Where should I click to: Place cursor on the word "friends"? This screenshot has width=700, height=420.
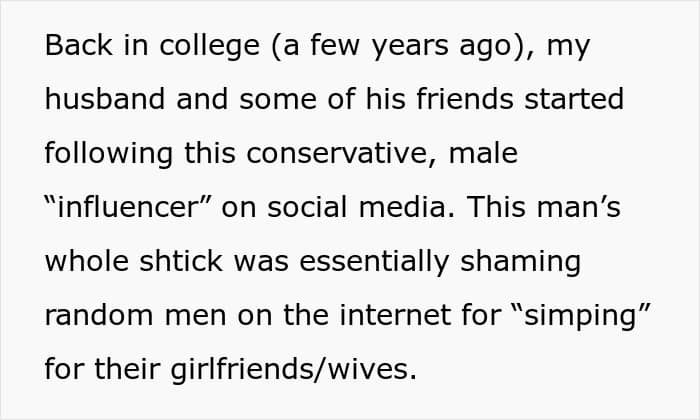465,99
